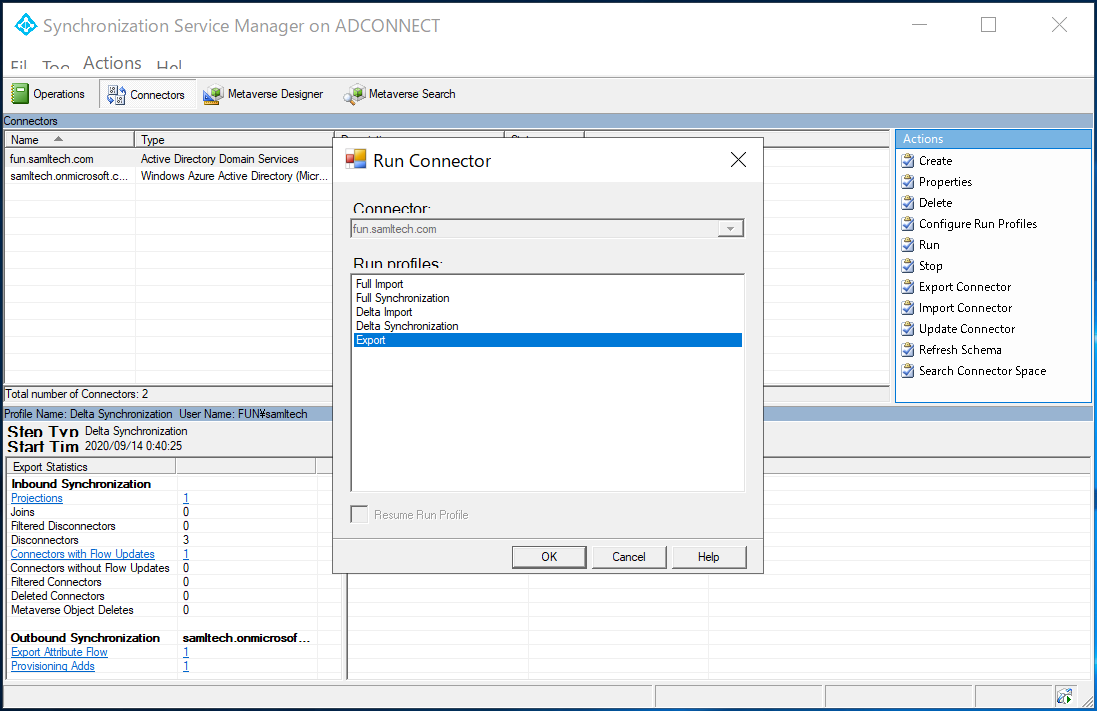The width and height of the screenshot is (1097, 711).
Task: Close the Run Connector dialog
Action: 738,160
